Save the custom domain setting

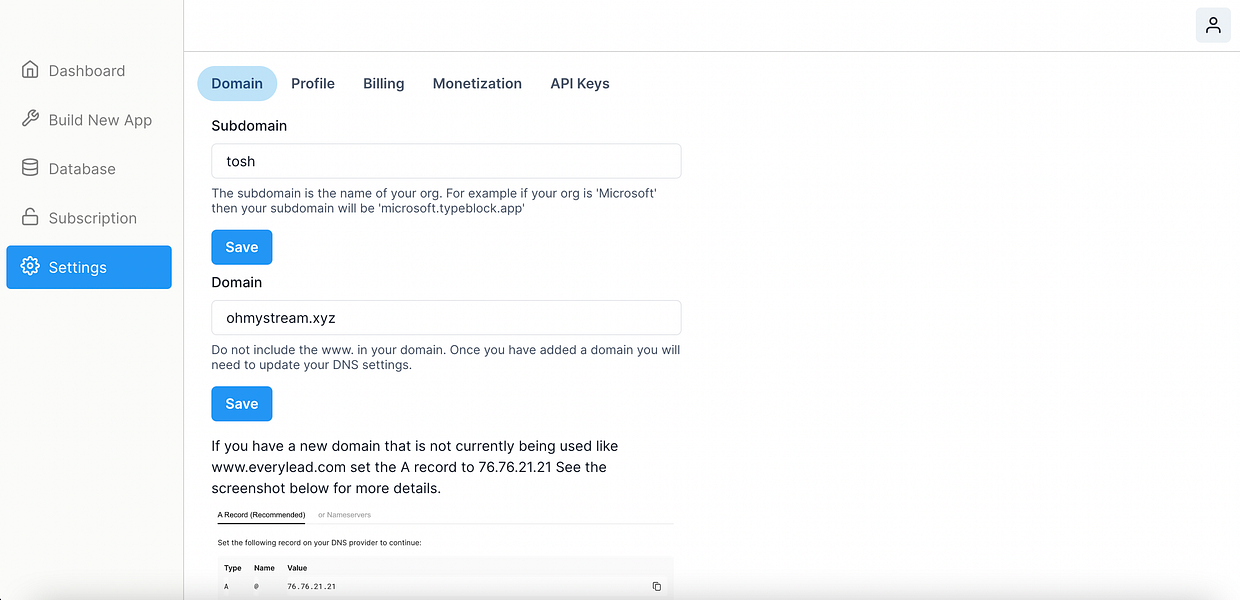click(x=242, y=404)
